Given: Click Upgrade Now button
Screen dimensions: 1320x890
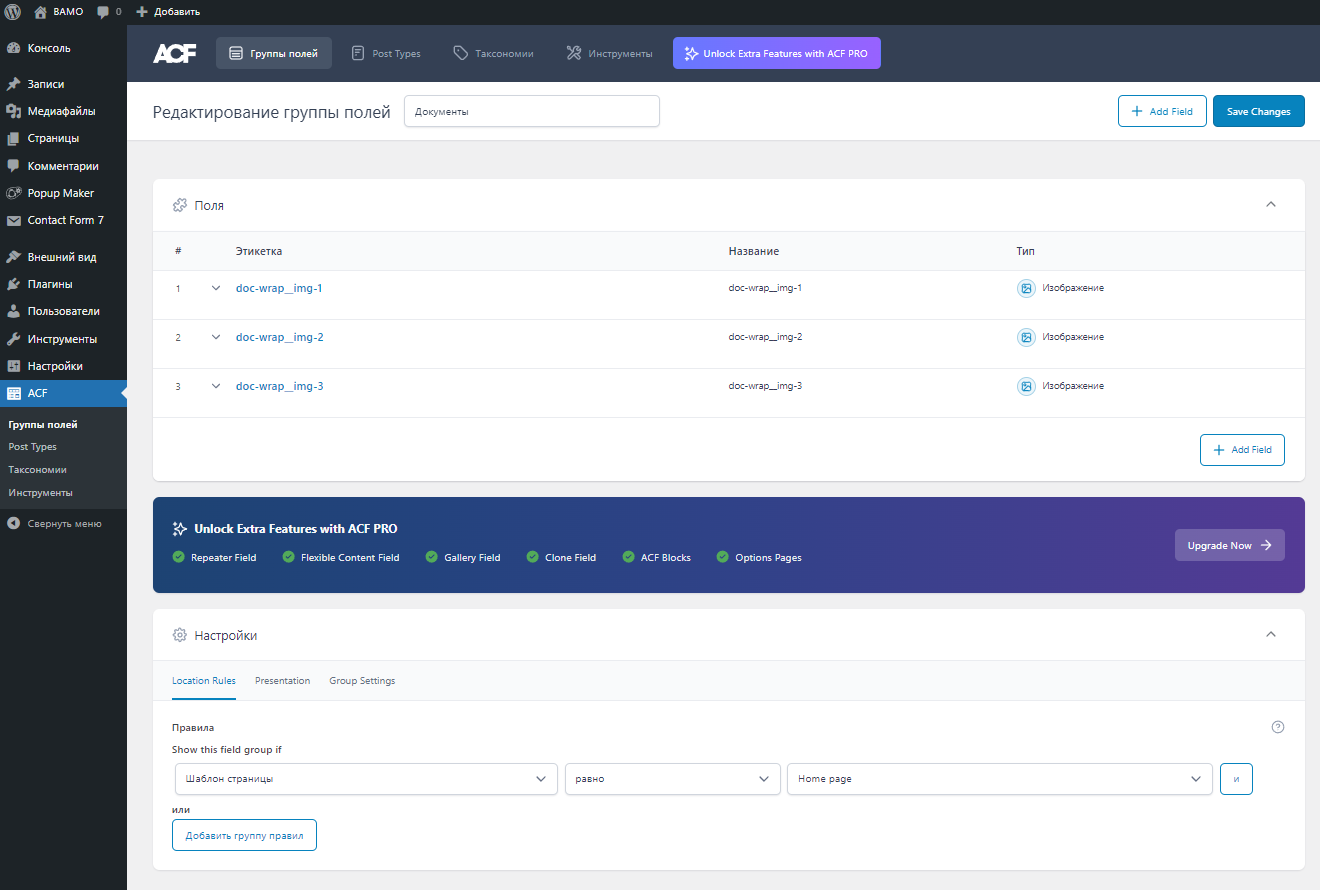Looking at the screenshot, I should point(1230,545).
